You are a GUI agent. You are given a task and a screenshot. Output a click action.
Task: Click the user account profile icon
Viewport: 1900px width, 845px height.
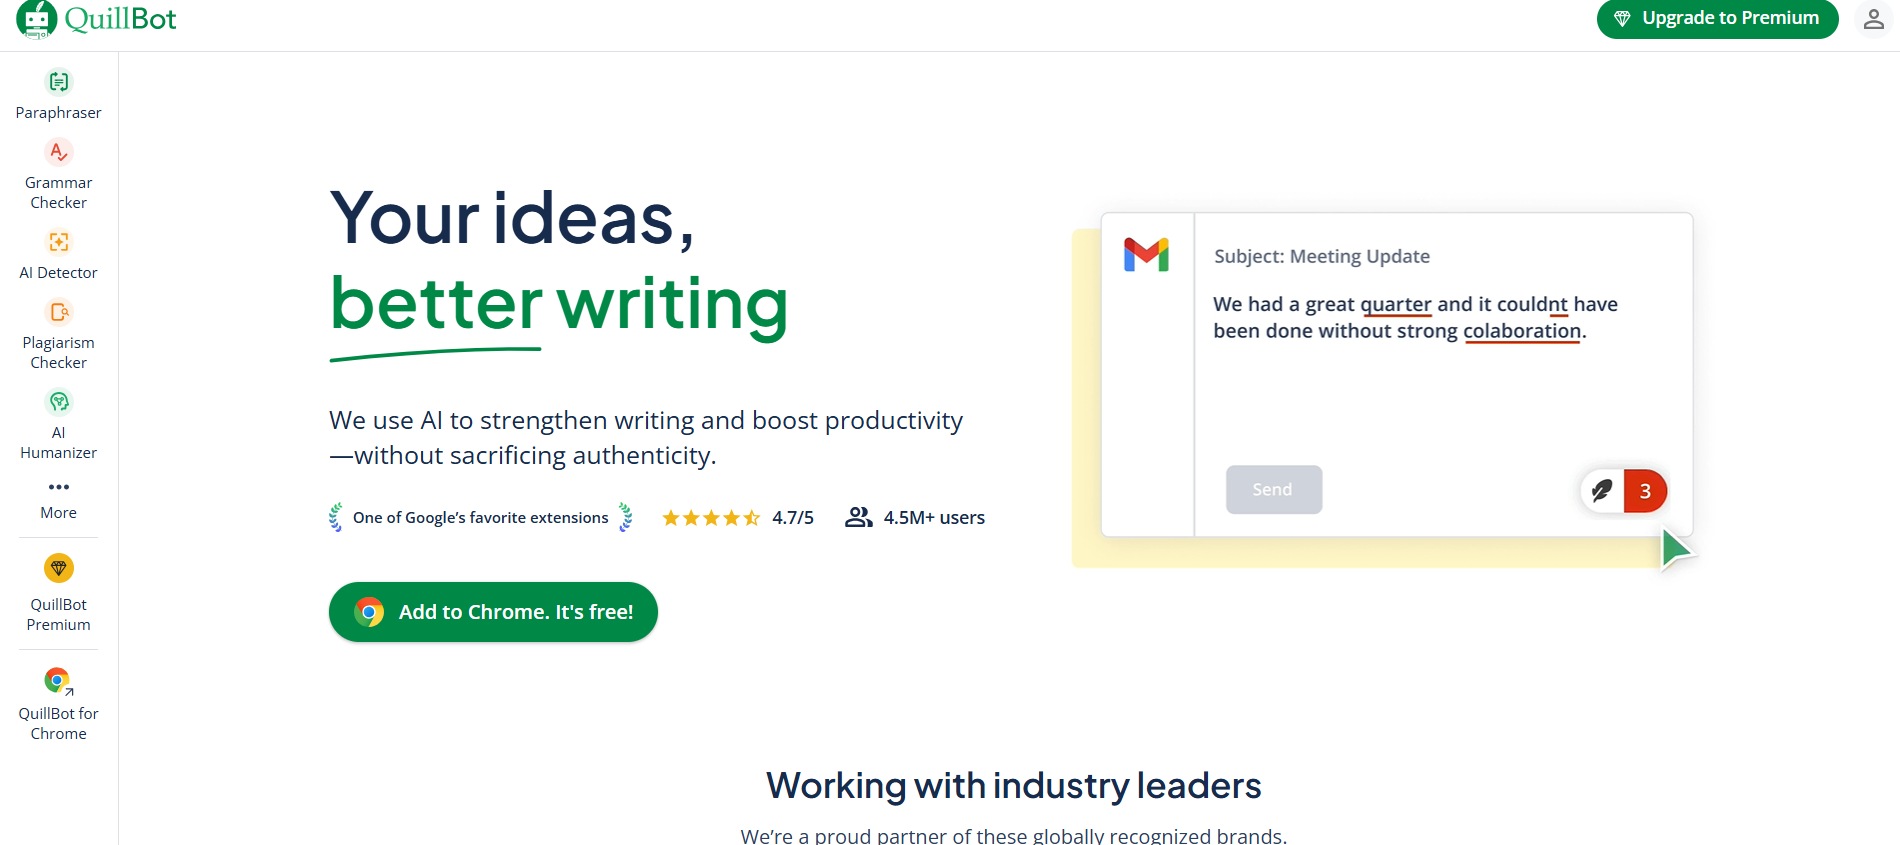[x=1873, y=18]
